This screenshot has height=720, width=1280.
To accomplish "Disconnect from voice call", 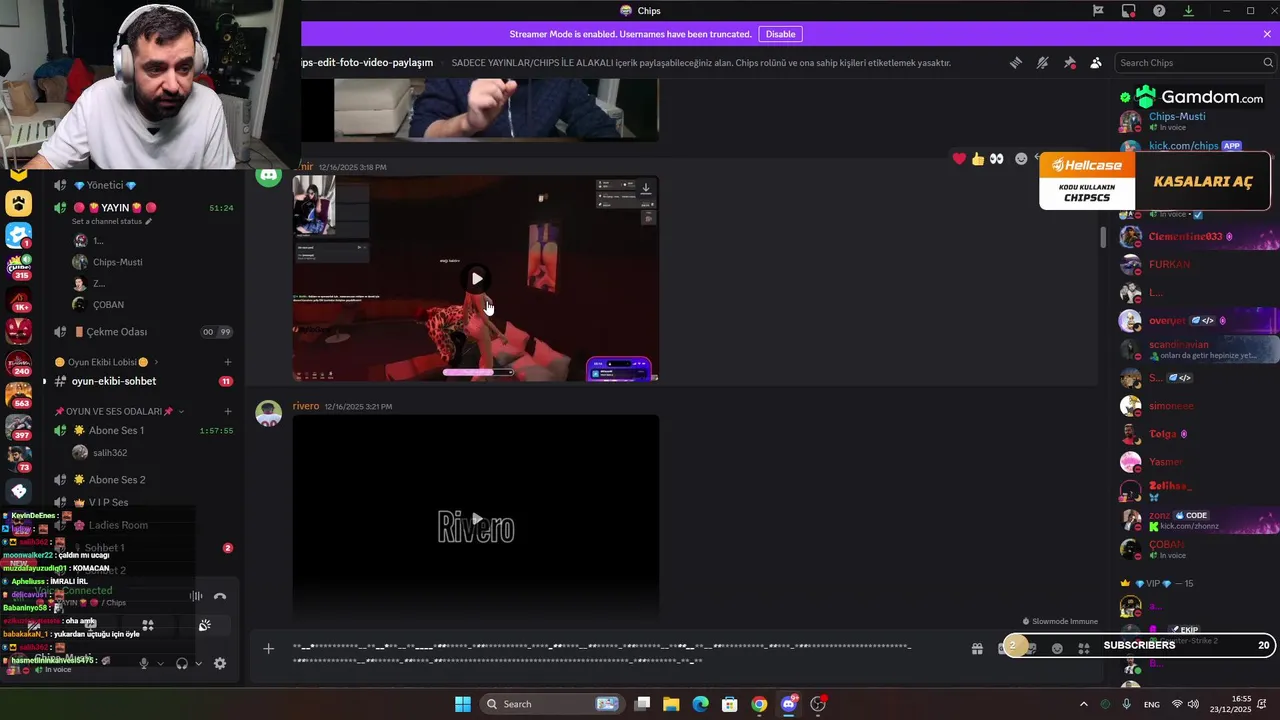I will click(220, 597).
